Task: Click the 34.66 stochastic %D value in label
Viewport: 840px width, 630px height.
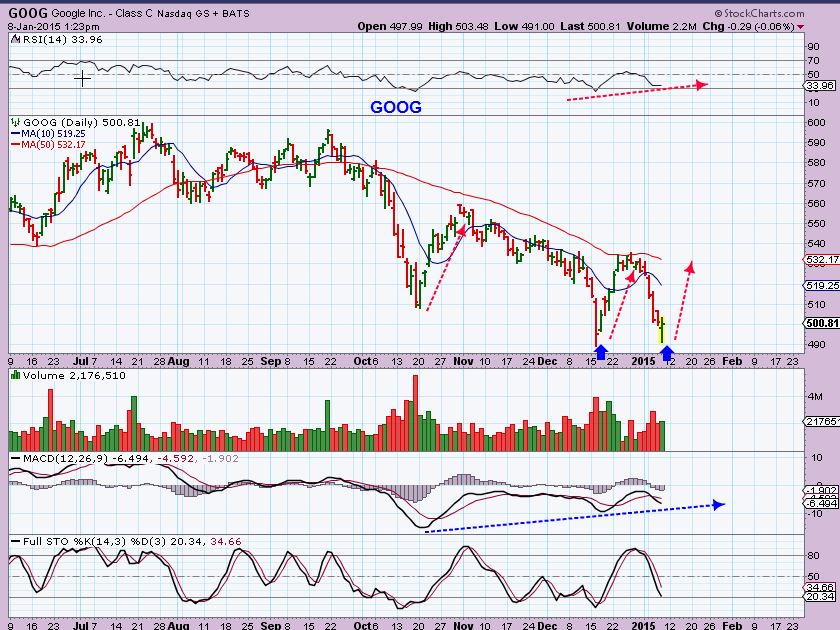Action: [x=226, y=542]
